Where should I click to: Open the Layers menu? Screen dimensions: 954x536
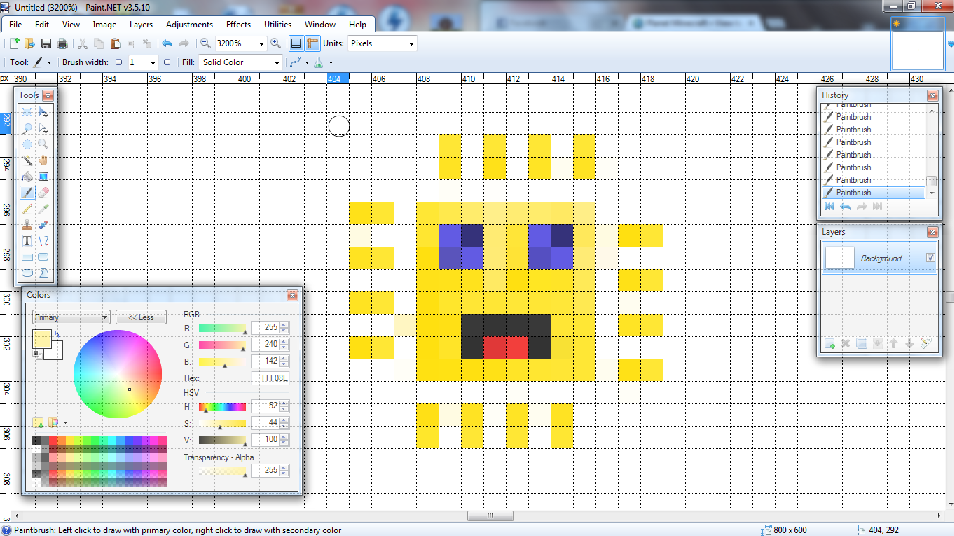point(141,24)
